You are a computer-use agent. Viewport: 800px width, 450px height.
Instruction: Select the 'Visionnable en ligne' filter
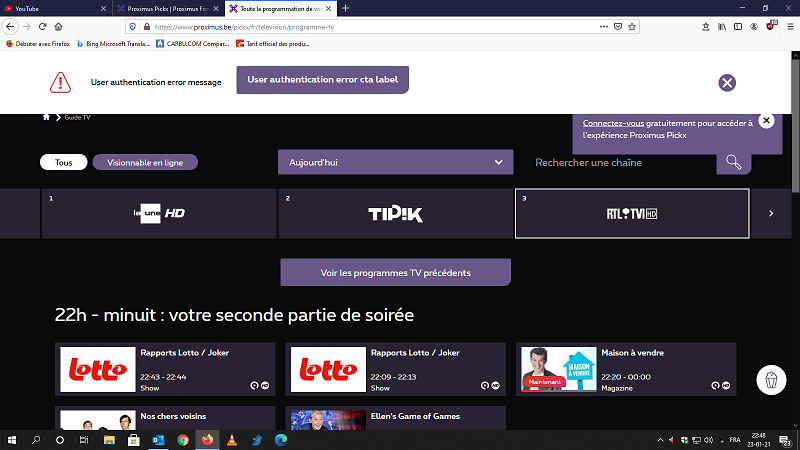tap(145, 162)
